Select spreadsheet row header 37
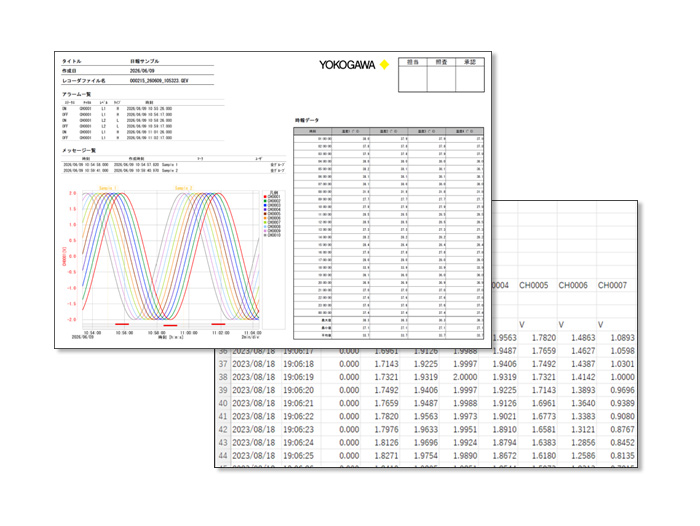Screen dimensions: 700x526 (223, 364)
